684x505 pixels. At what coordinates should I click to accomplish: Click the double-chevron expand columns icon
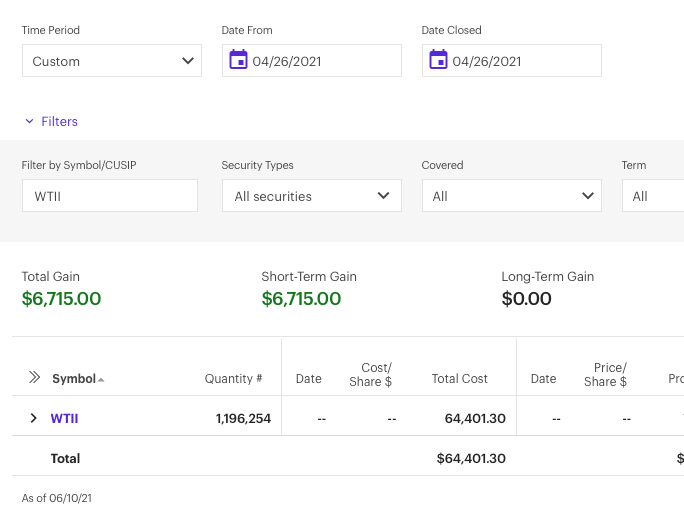pos(34,378)
